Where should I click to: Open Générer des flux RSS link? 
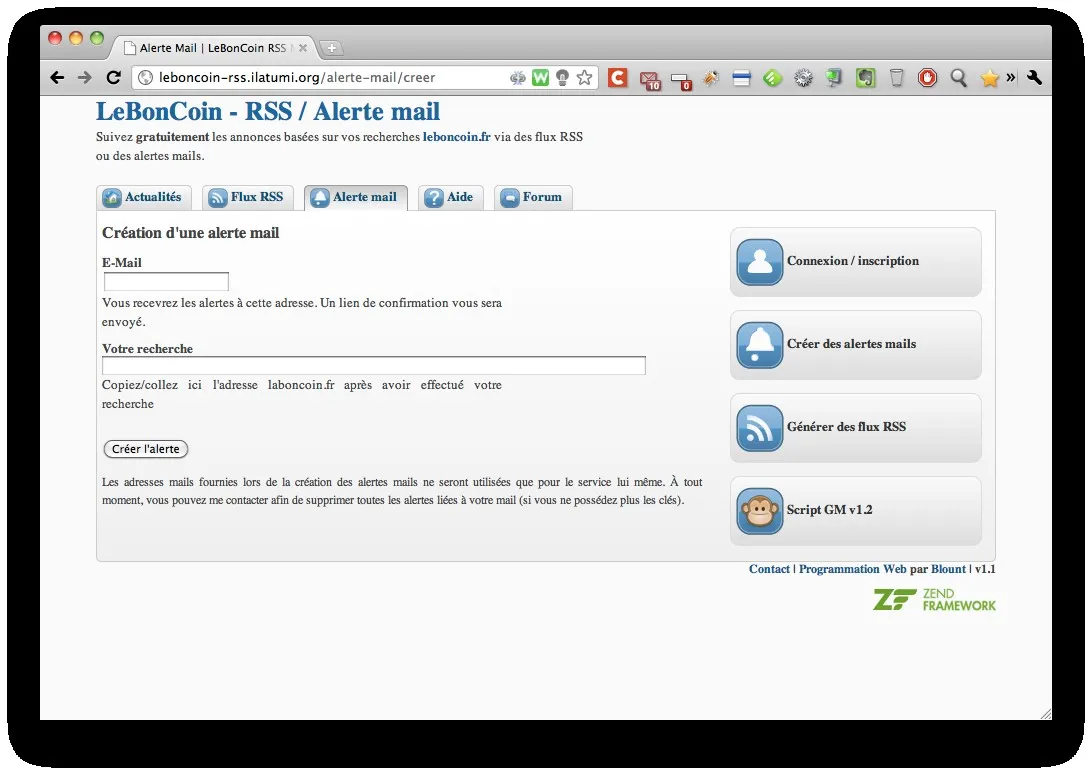coord(846,427)
